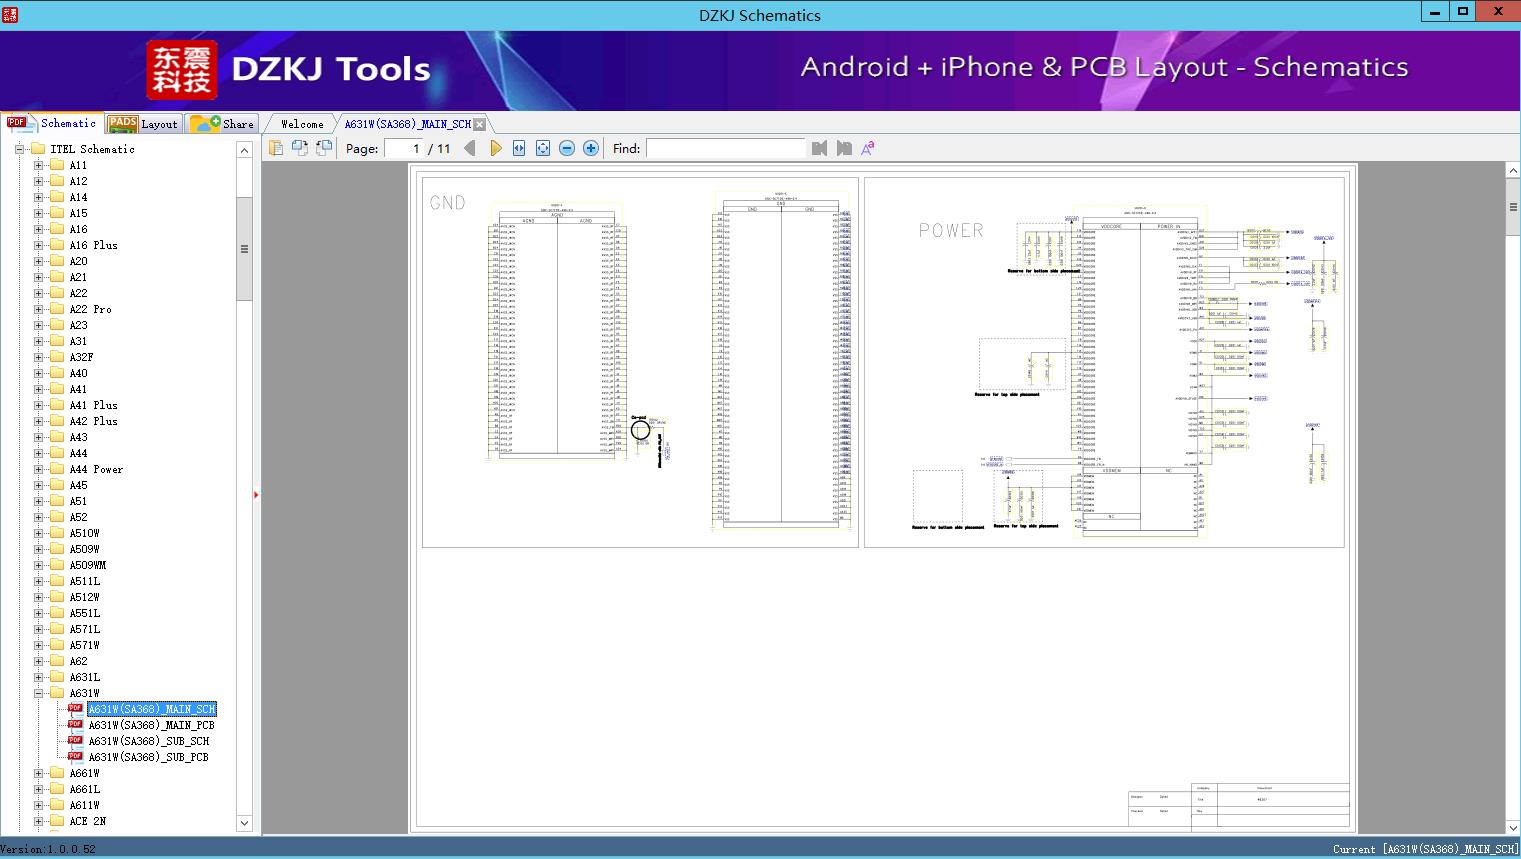Click the tree scrollbar up arrow
This screenshot has height=859, width=1521.
coord(244,150)
